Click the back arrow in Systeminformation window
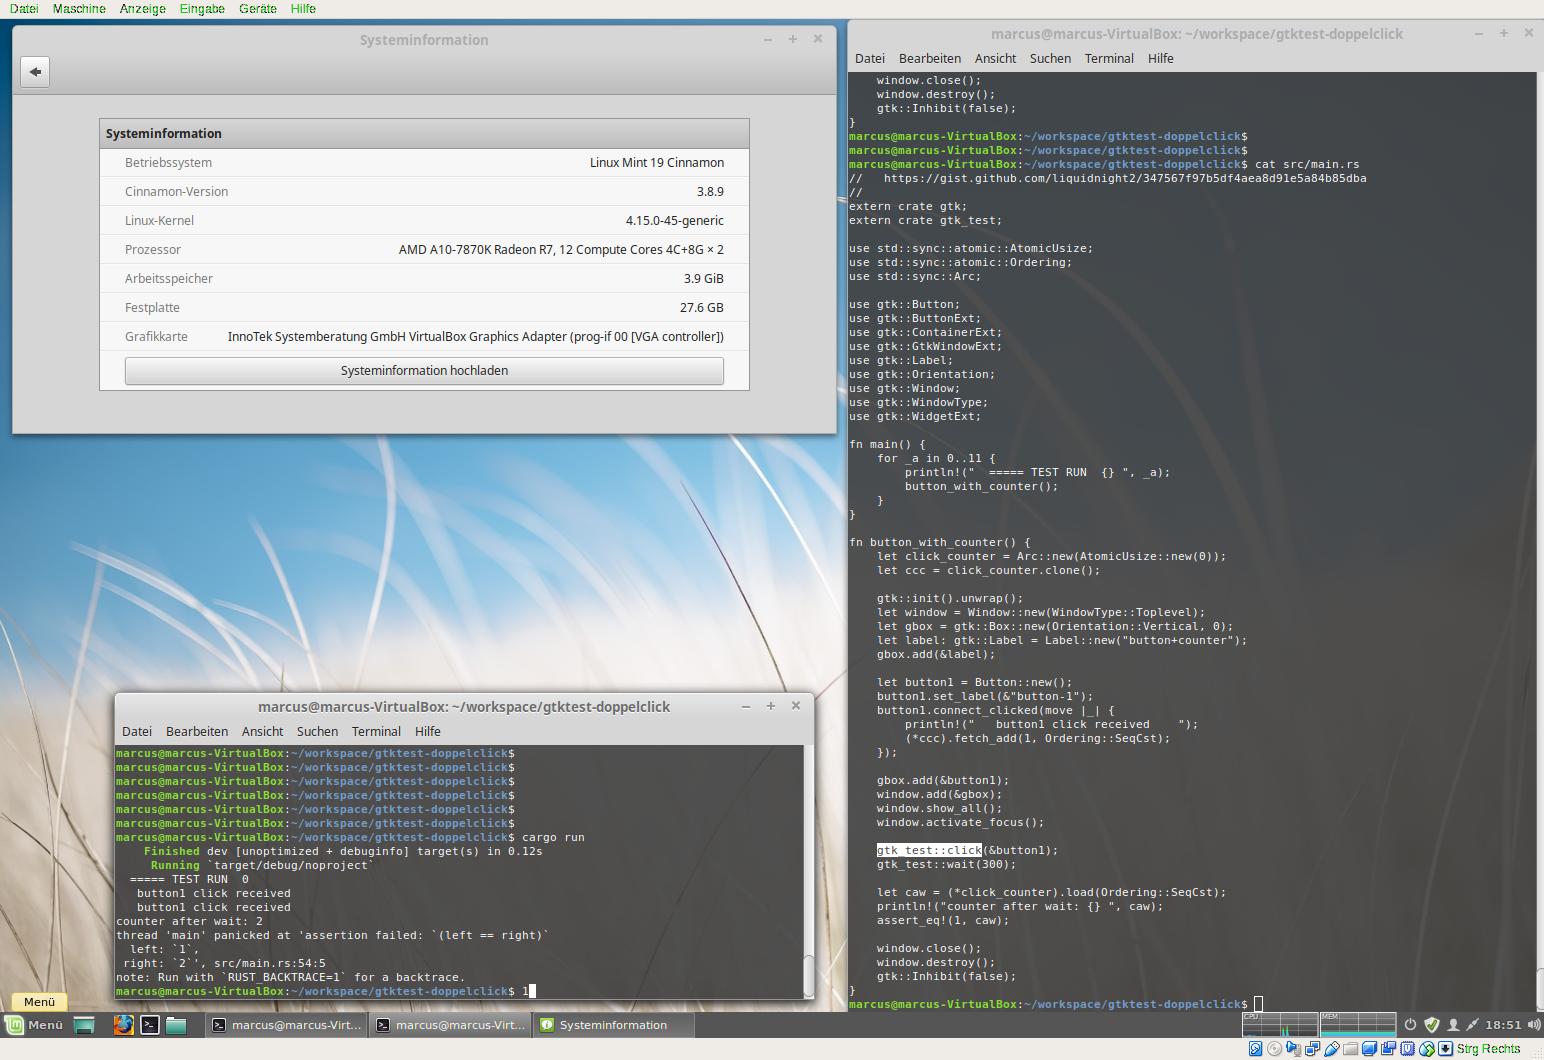The image size is (1544, 1060). click(x=35, y=72)
